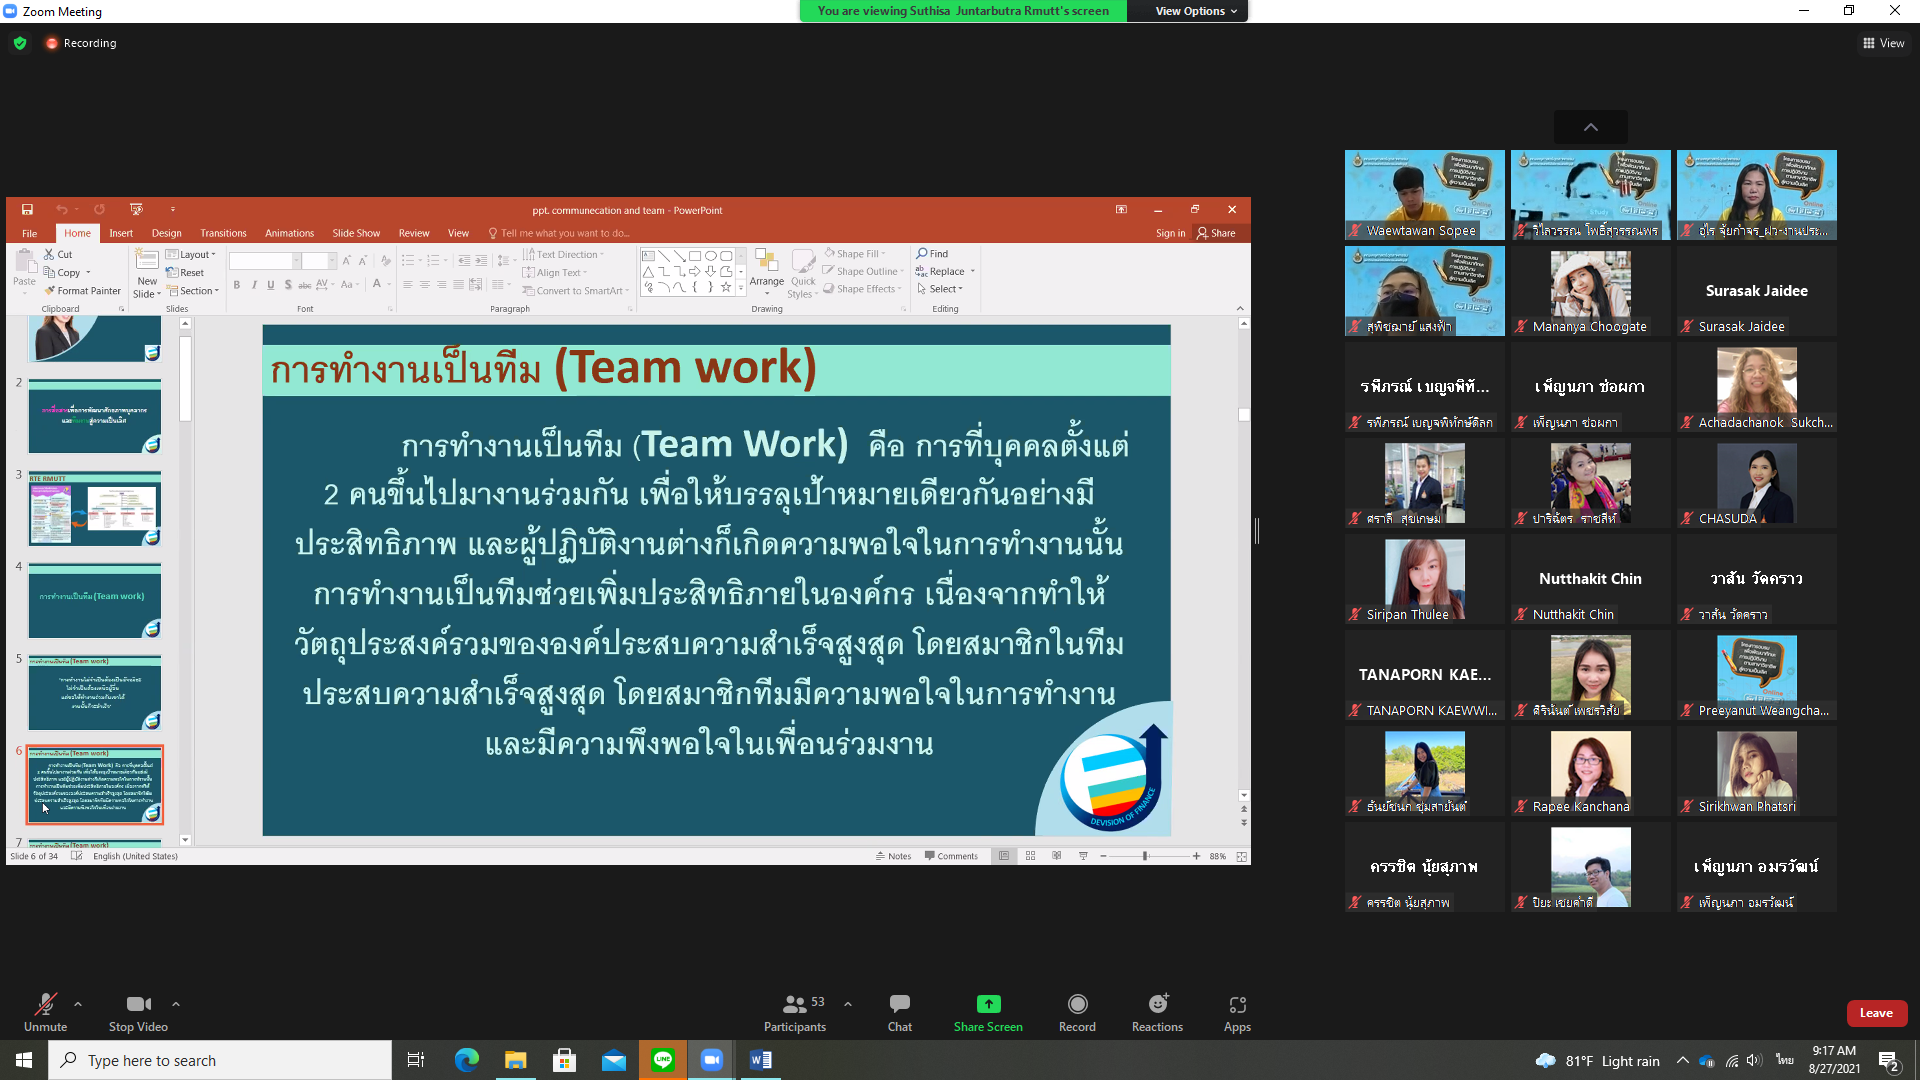Change the Zoom gallery View layout
Image resolution: width=1920 pixels, height=1080 pixels.
pos(1884,43)
